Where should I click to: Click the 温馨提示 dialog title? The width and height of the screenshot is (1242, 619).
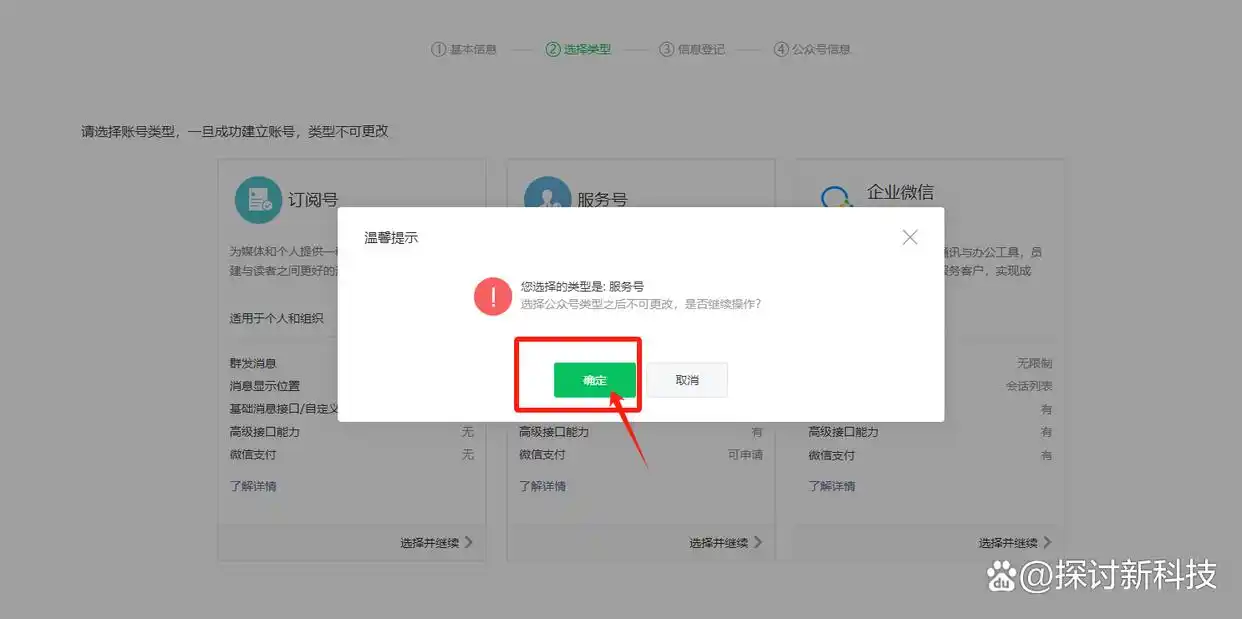[x=391, y=238]
